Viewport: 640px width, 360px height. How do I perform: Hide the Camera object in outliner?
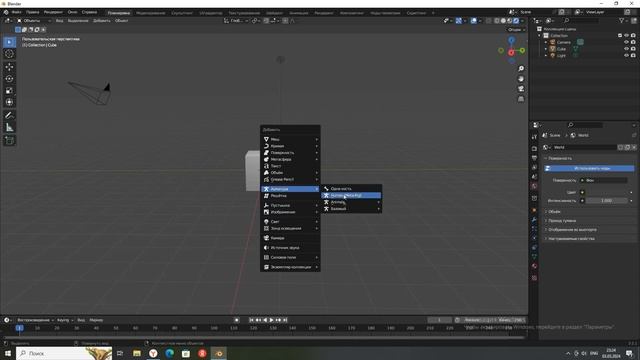pyautogui.click(x=626, y=42)
